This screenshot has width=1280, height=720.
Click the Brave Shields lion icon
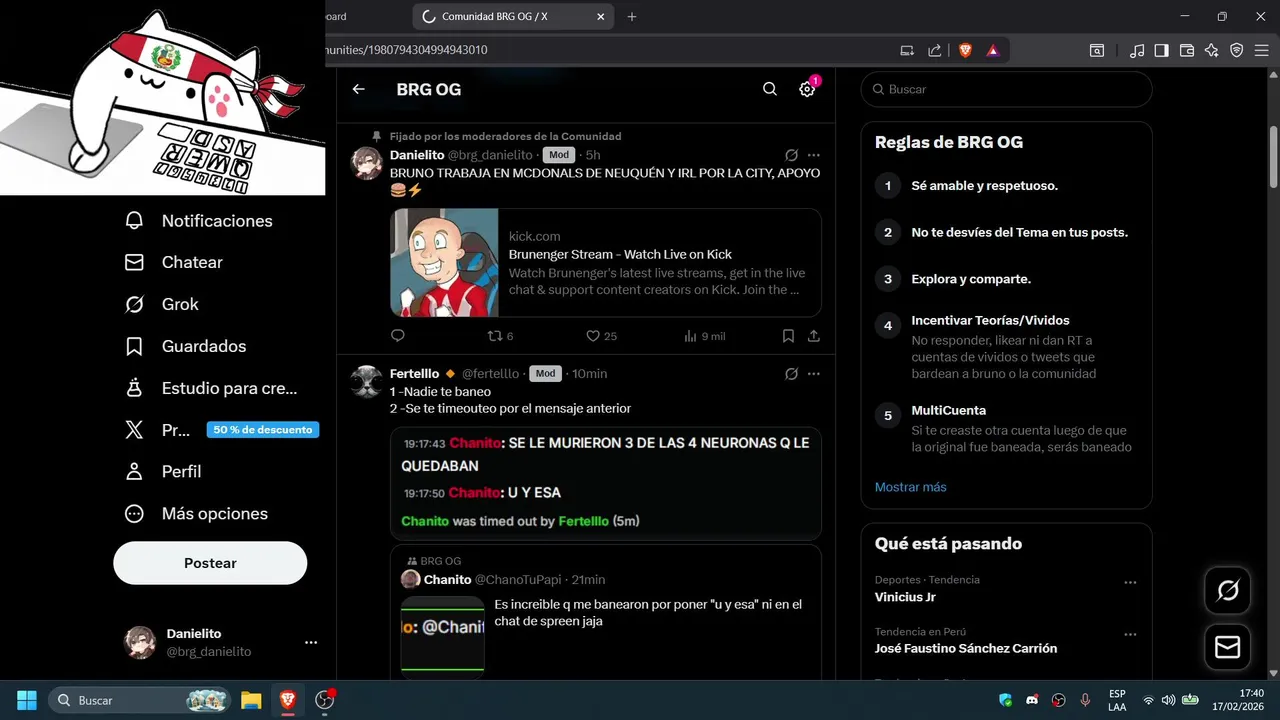point(965,49)
